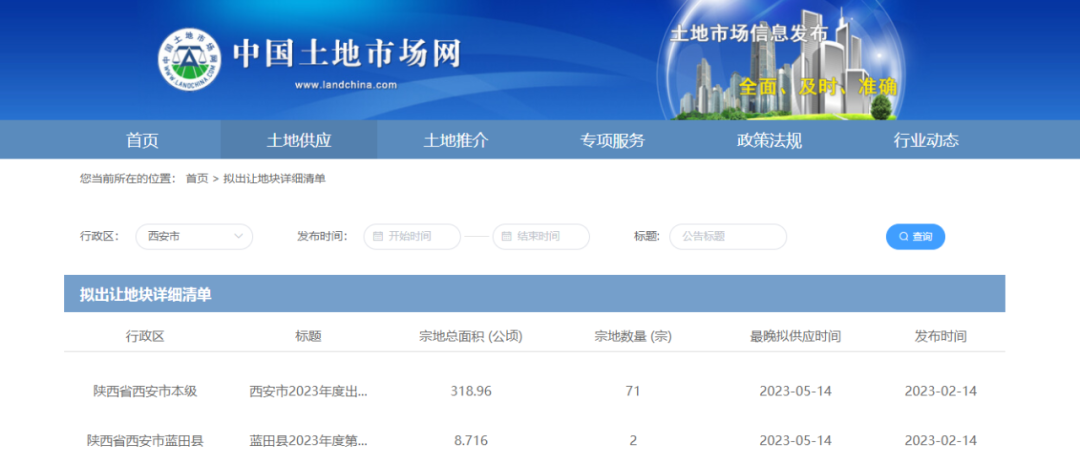Click the 结束时间 end date field

[541, 236]
